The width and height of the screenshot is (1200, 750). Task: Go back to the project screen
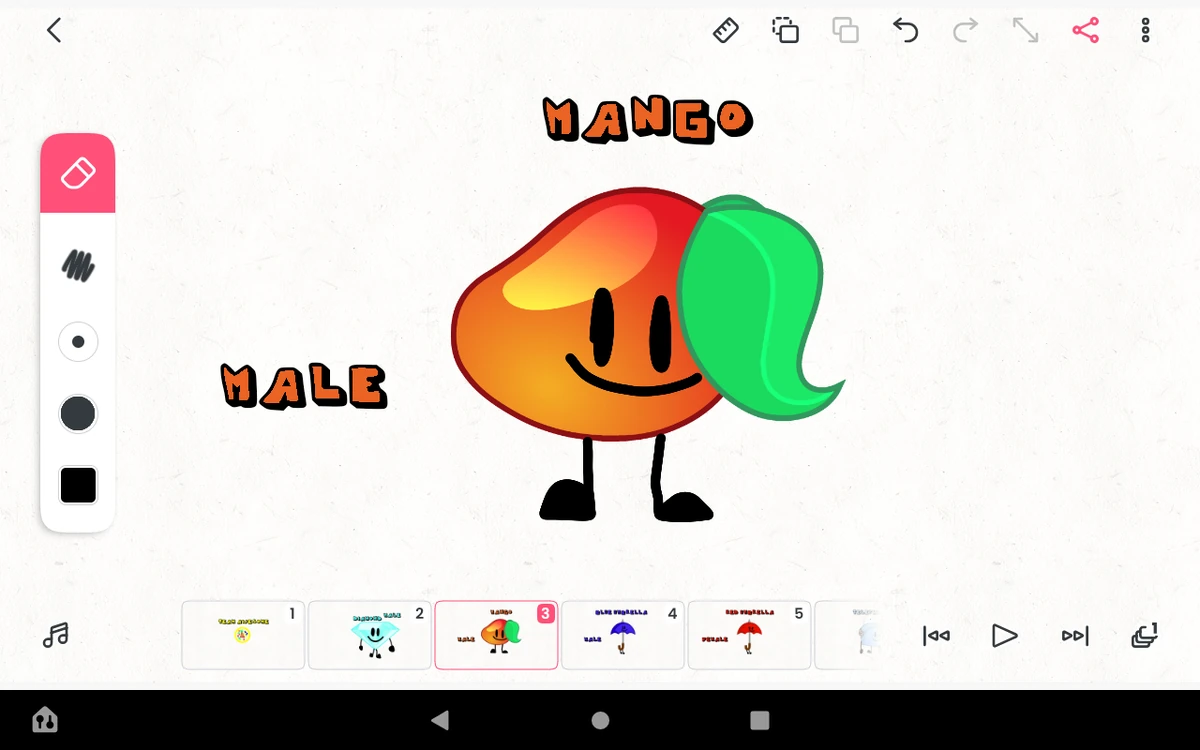point(54,30)
